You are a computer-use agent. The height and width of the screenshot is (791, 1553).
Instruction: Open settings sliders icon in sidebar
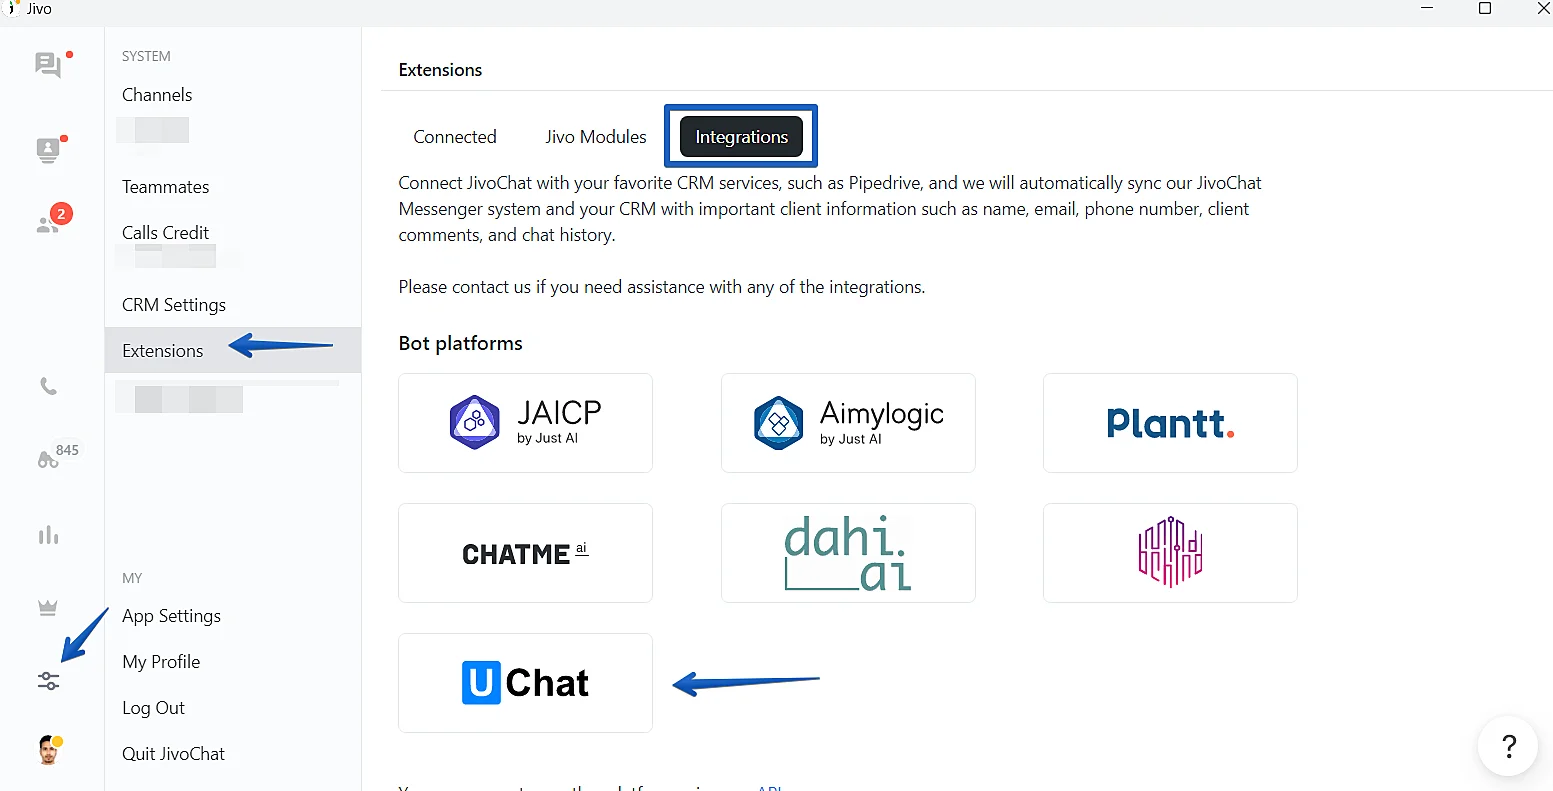pos(48,681)
